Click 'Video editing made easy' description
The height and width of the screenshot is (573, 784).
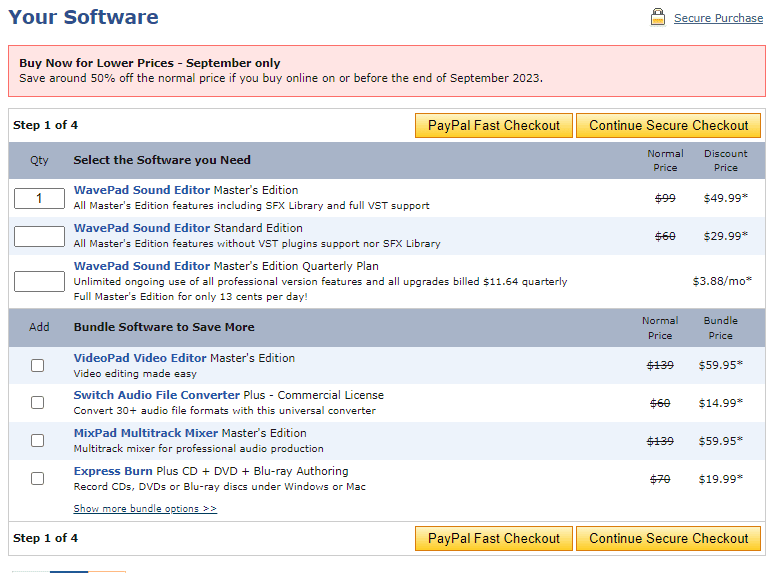[135, 374]
